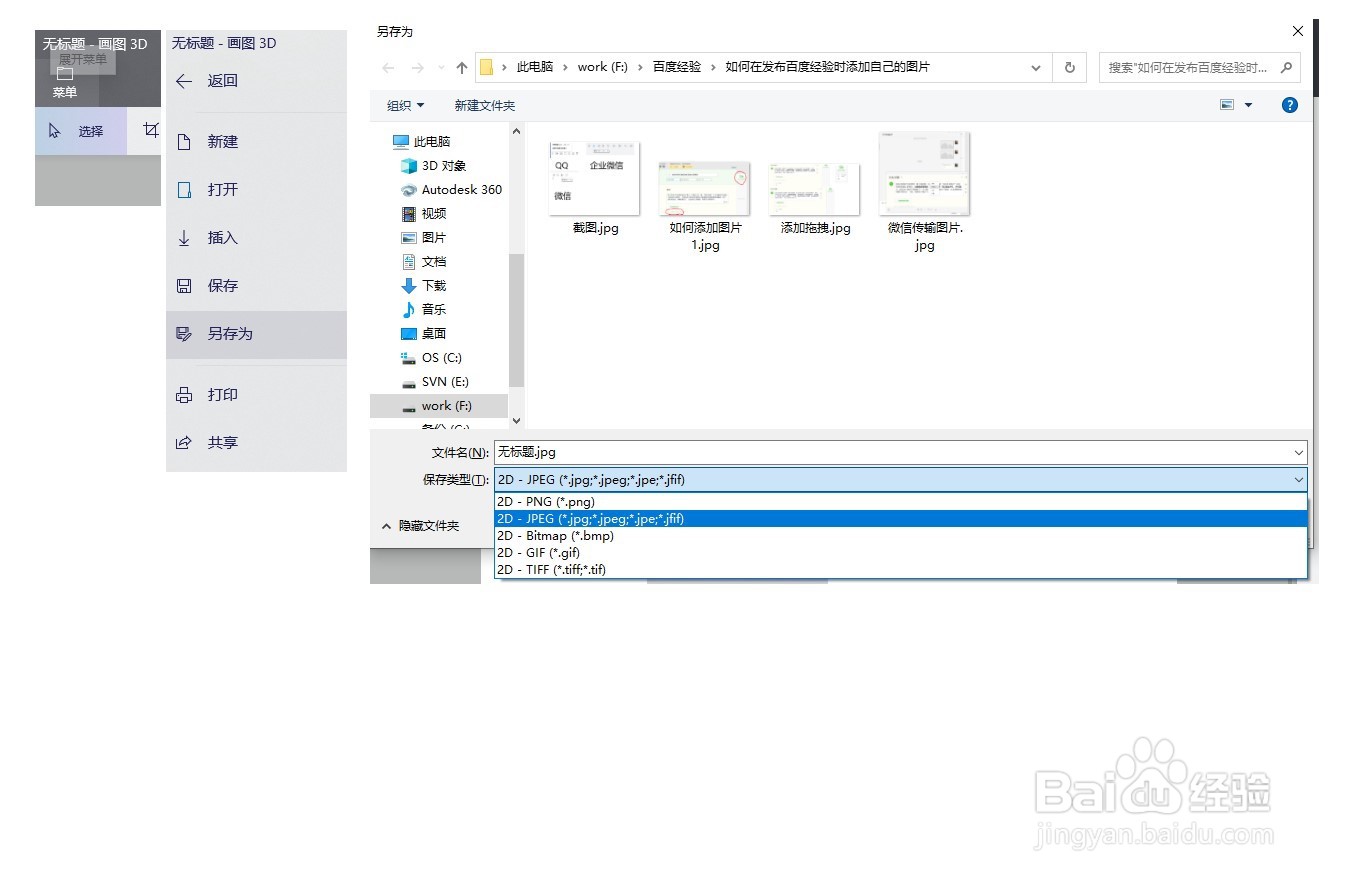Click the back arrow icon beside 返回

[184, 81]
